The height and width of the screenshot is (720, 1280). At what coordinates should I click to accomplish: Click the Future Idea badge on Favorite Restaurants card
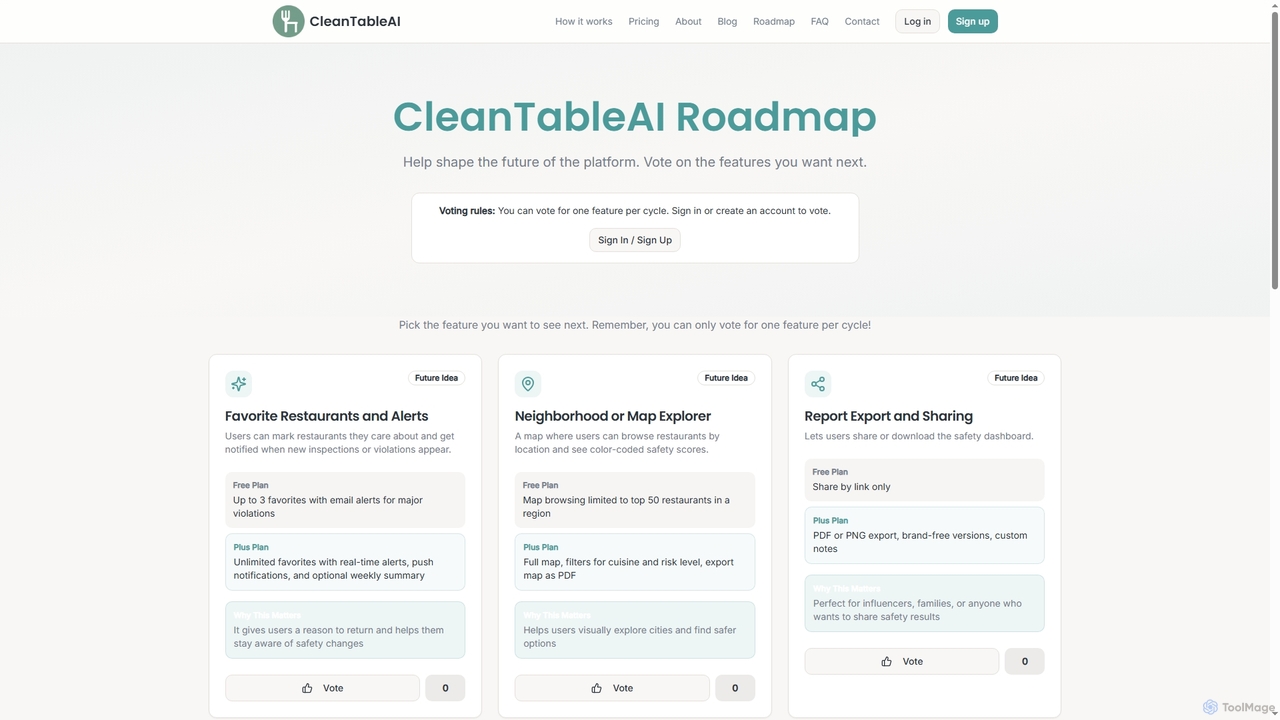coord(437,378)
